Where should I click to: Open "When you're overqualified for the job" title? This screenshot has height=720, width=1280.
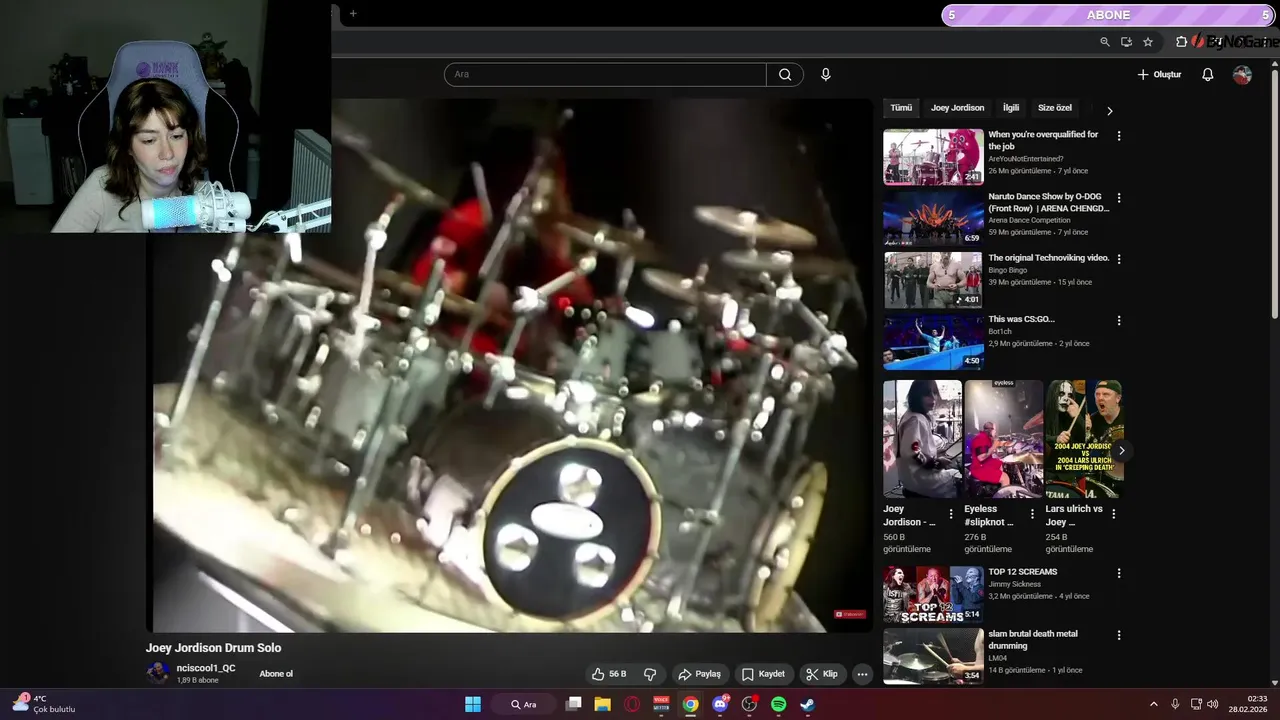tap(1043, 140)
